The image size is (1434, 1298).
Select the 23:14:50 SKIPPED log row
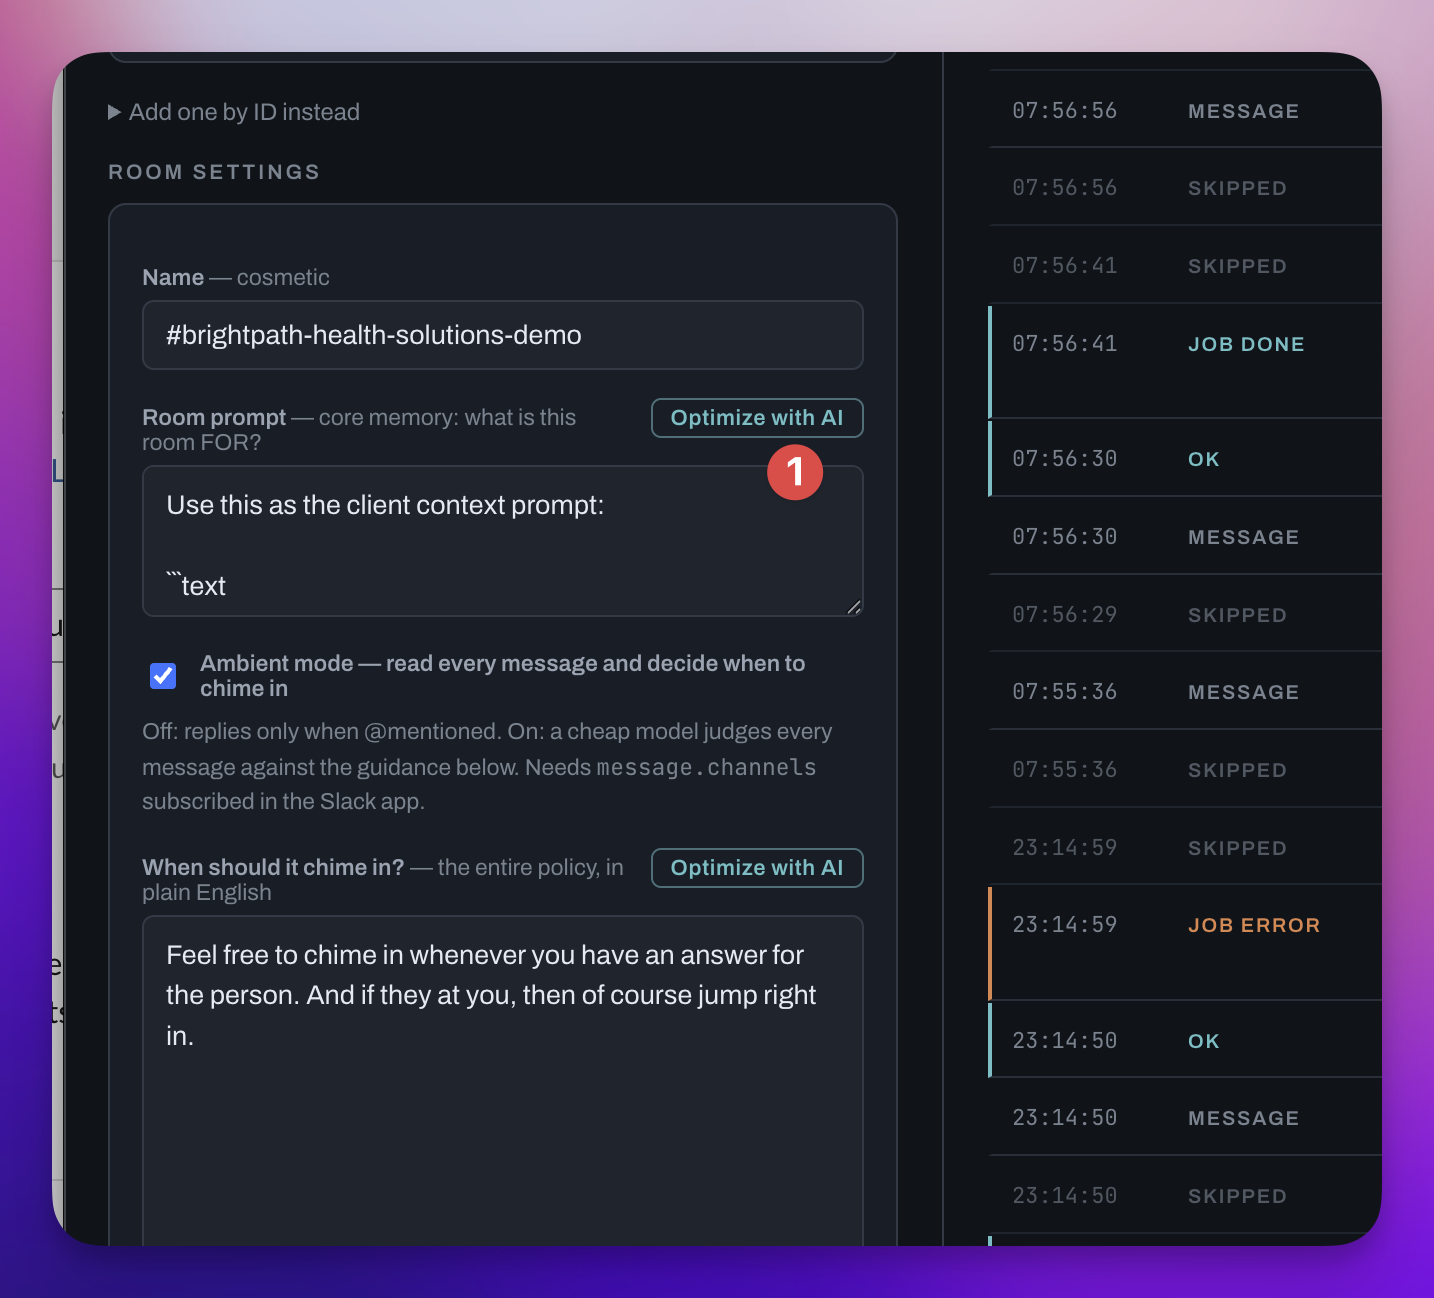coord(1185,1196)
